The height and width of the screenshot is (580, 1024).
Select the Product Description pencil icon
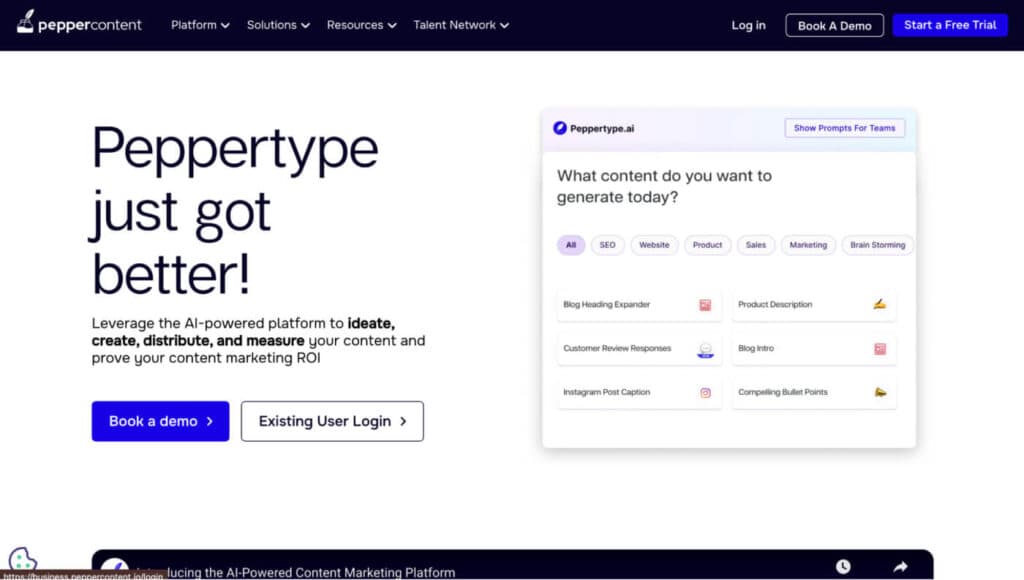879,304
